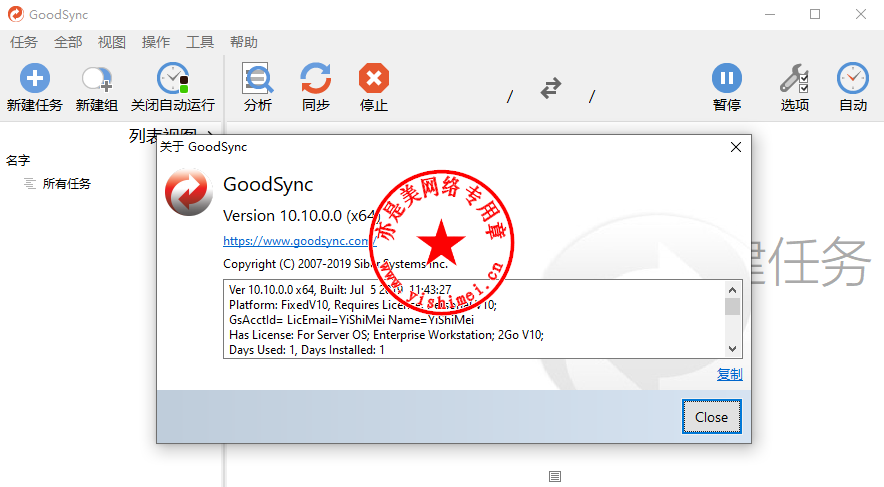Click the Copyright 2007-2019 text
This screenshot has height=487, width=884.
[x=335, y=264]
